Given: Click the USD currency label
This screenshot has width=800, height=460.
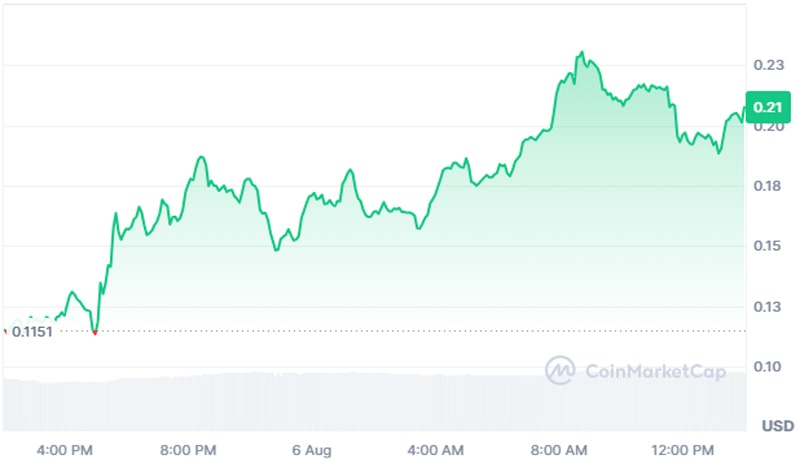Looking at the screenshot, I should [777, 426].
